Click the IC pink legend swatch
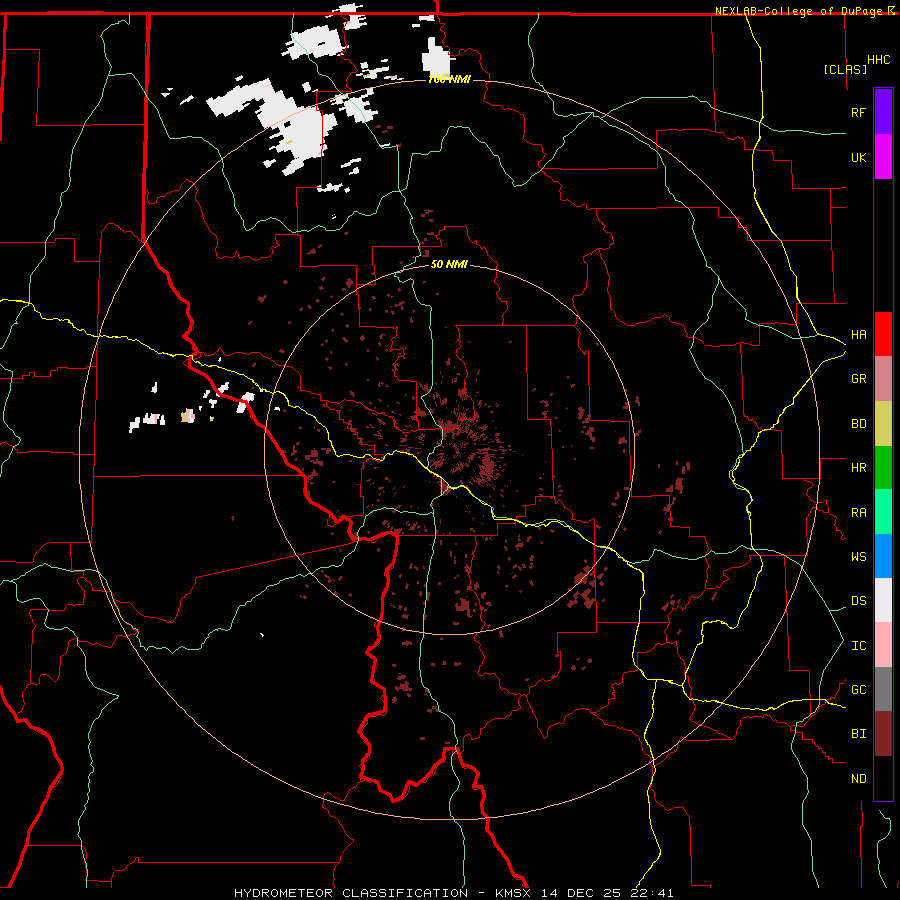 (x=883, y=645)
